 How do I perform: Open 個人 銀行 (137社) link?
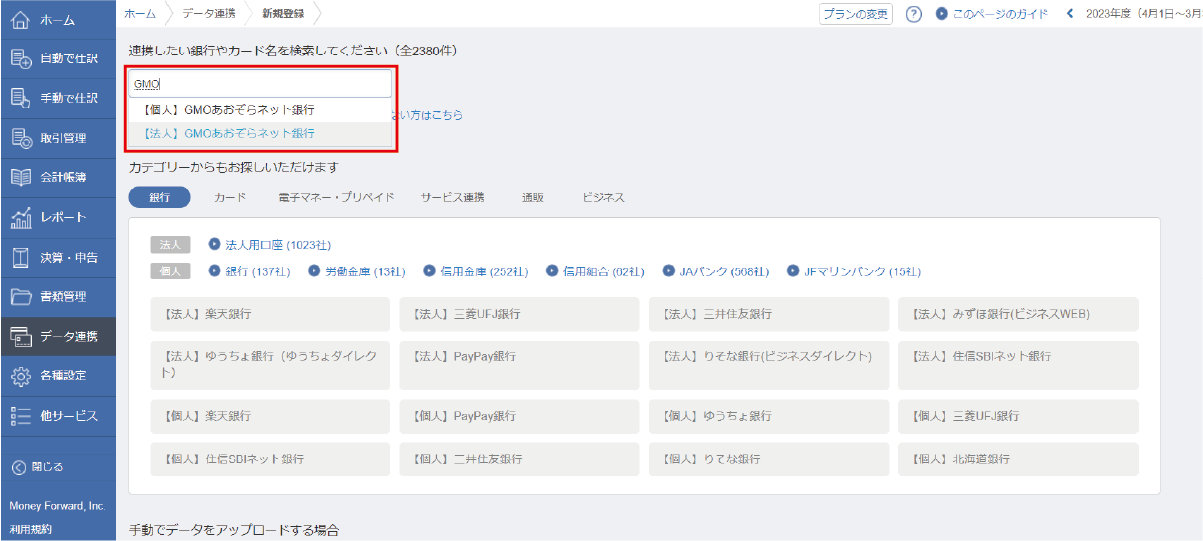(249, 271)
